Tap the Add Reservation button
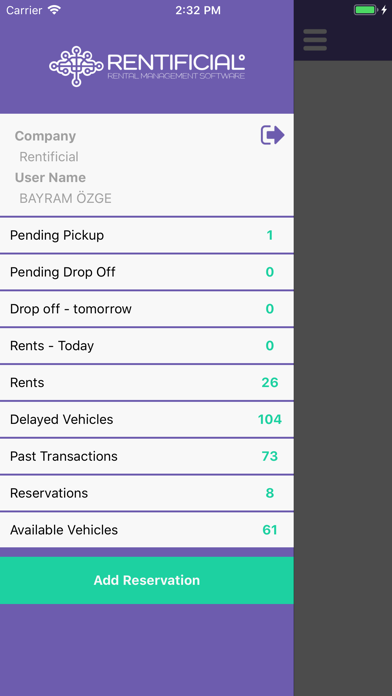The width and height of the screenshot is (392, 696). pyautogui.click(x=147, y=580)
